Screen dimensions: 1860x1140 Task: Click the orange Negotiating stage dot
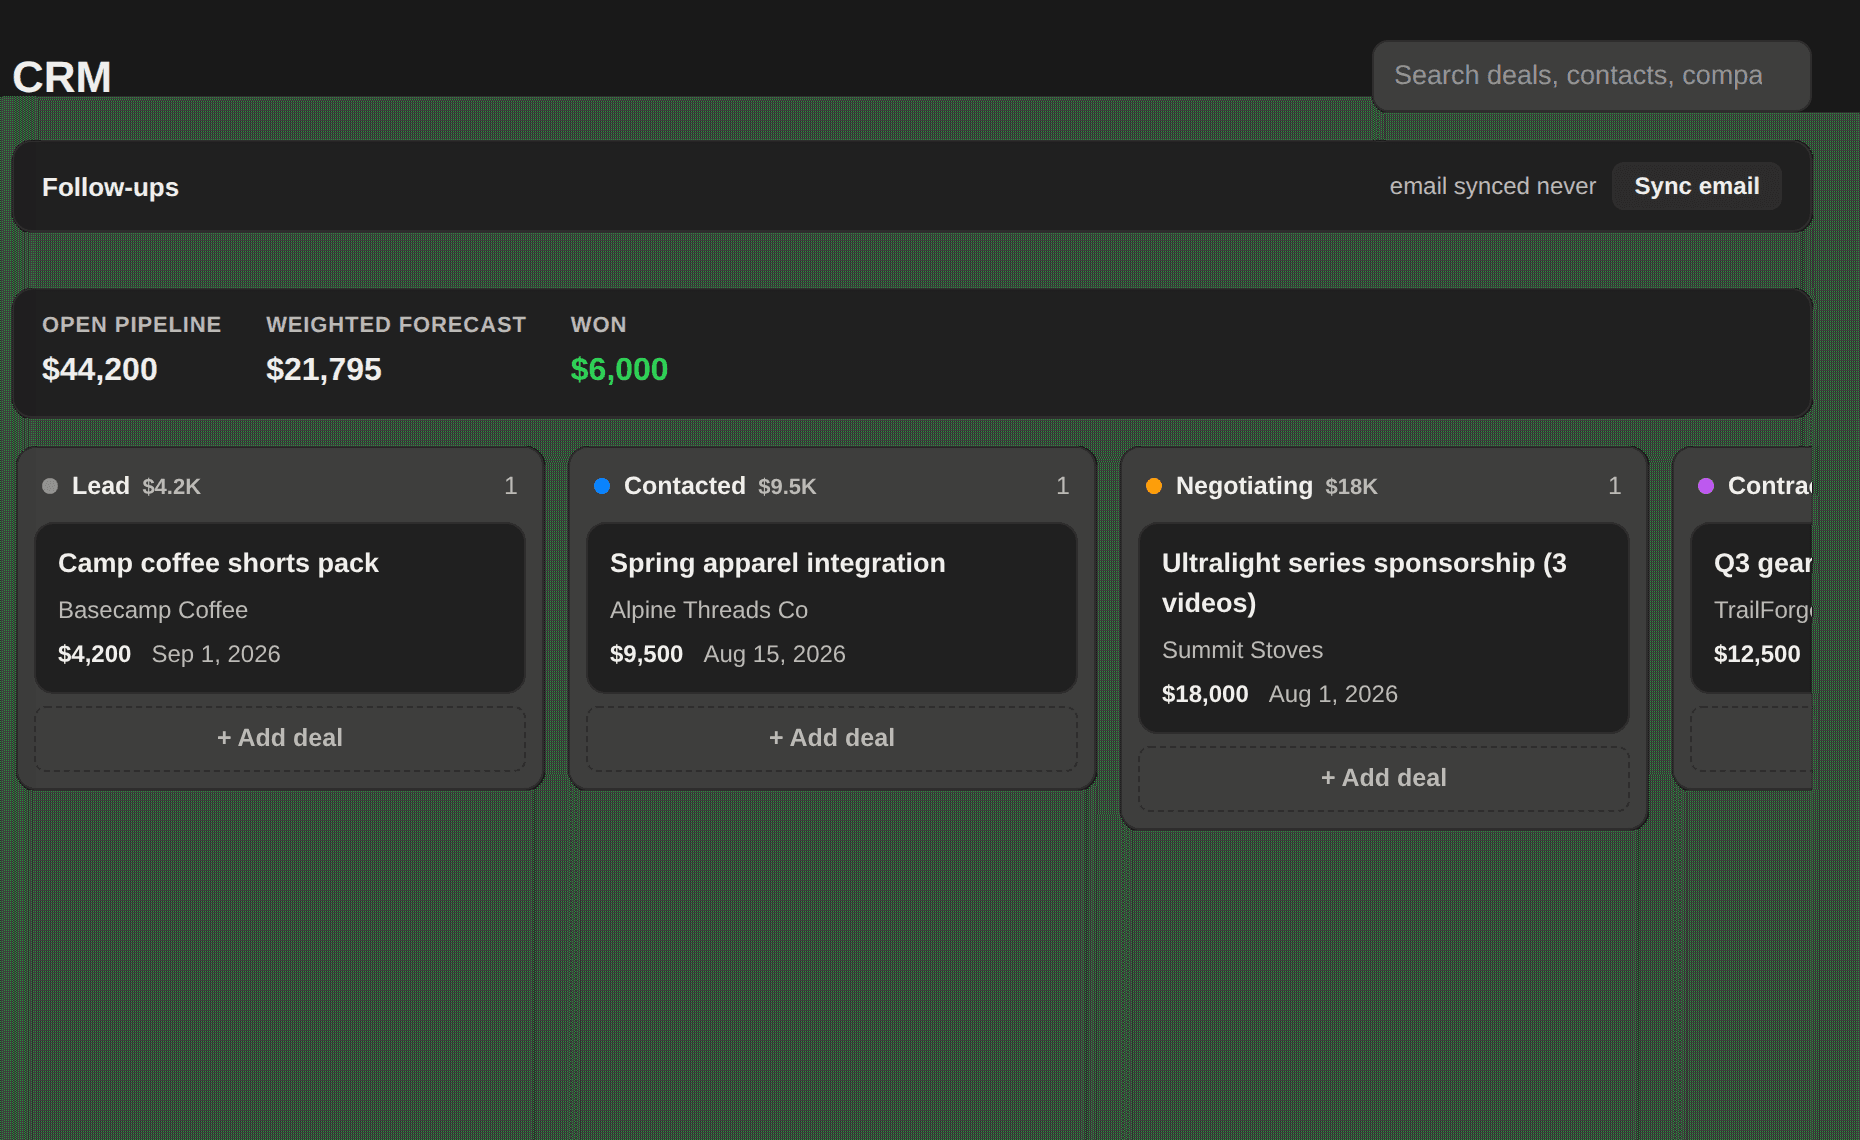tap(1154, 486)
